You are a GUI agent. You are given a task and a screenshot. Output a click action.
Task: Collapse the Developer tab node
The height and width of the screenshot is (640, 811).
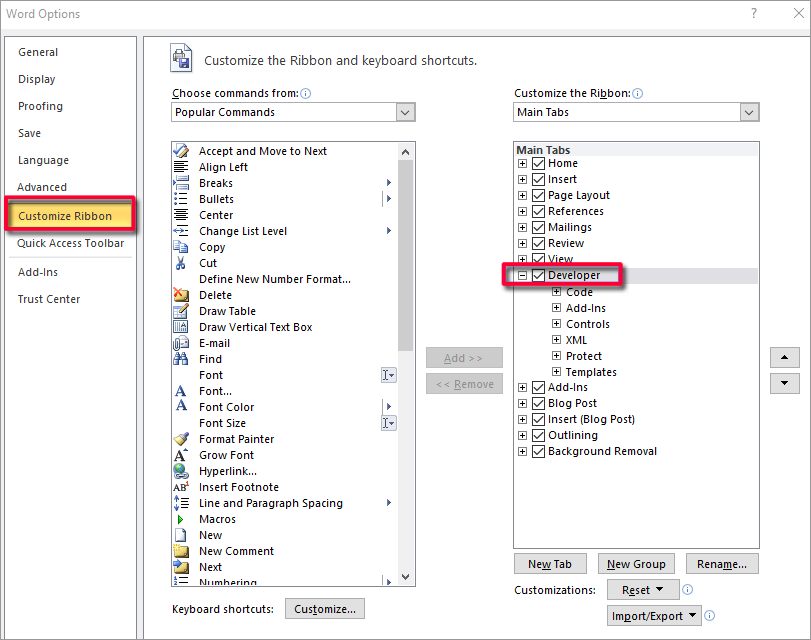pos(522,276)
